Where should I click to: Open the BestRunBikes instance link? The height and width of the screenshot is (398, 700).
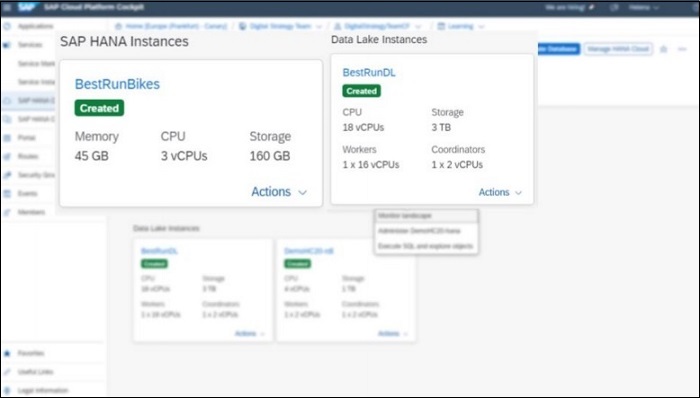[x=117, y=84]
